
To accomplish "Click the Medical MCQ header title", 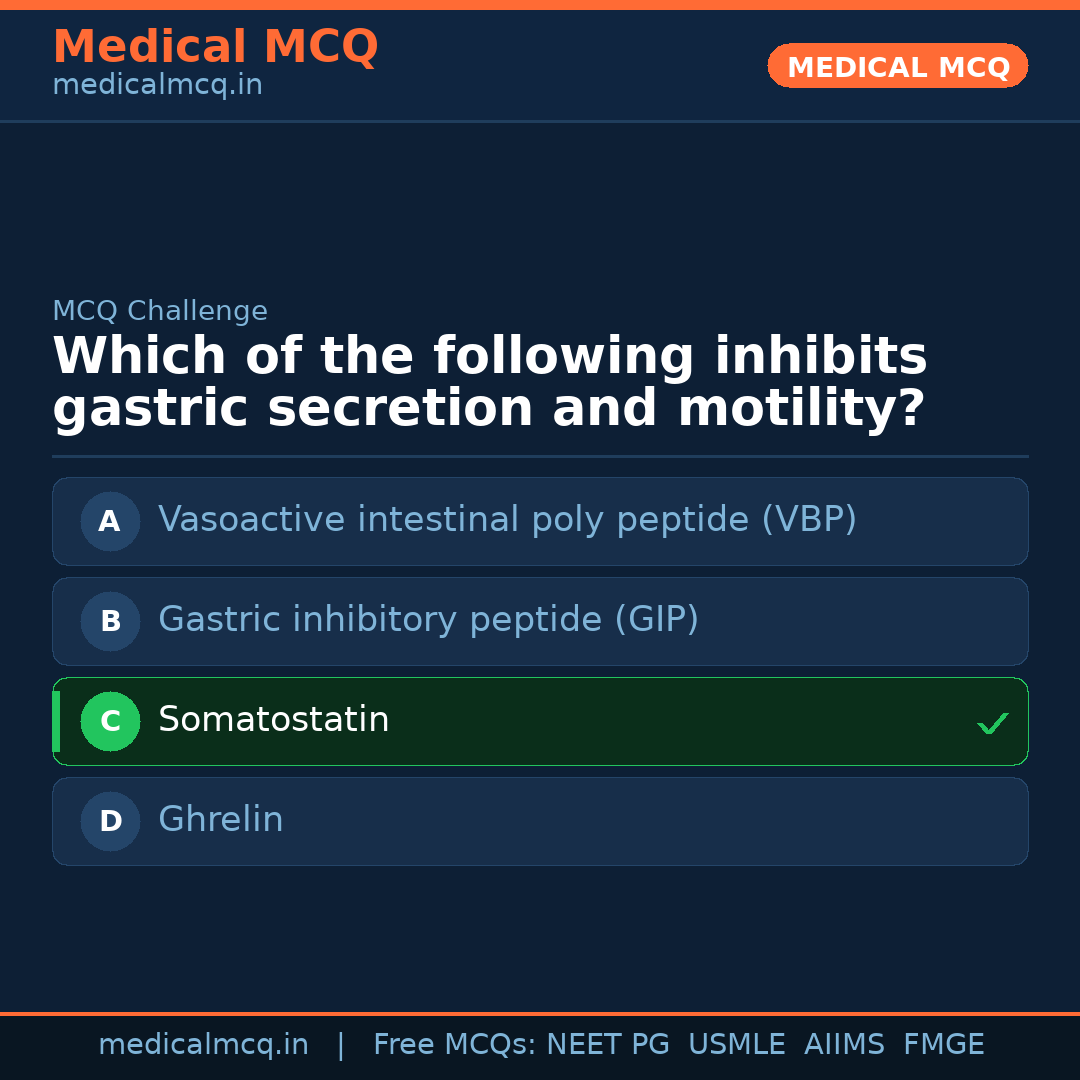I will pos(215,47).
